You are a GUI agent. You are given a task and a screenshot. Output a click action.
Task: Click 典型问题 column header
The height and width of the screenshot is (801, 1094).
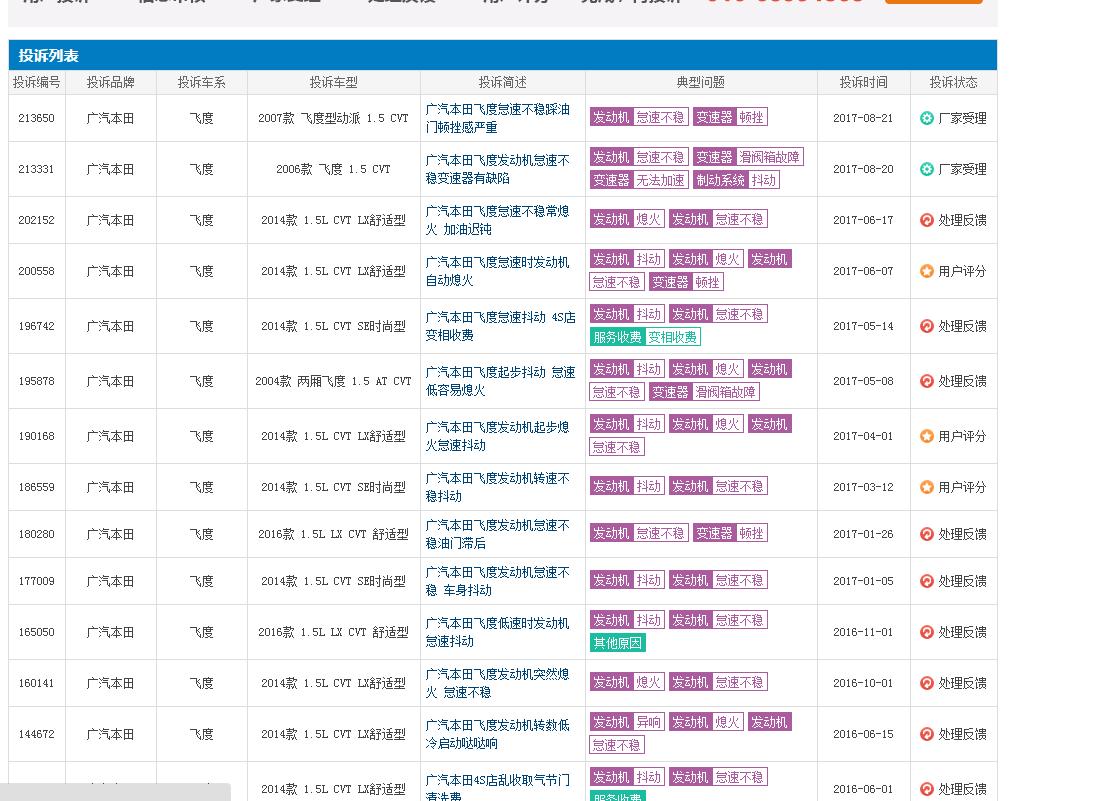[x=700, y=82]
